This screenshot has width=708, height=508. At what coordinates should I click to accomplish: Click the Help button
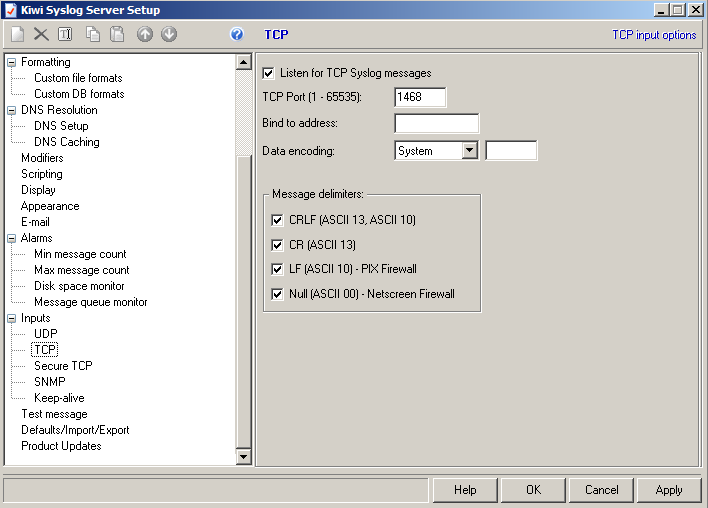point(465,490)
